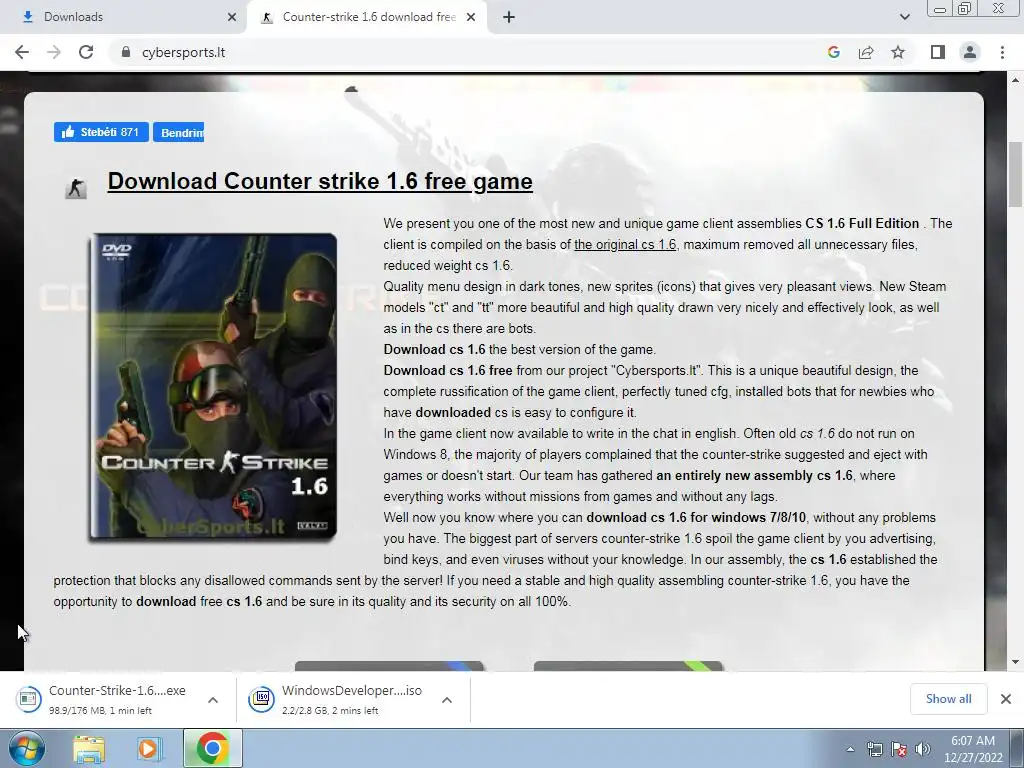Click text '2.2/2.8 GB, 2 mins left'
The width and height of the screenshot is (1024, 768).
(x=330, y=711)
